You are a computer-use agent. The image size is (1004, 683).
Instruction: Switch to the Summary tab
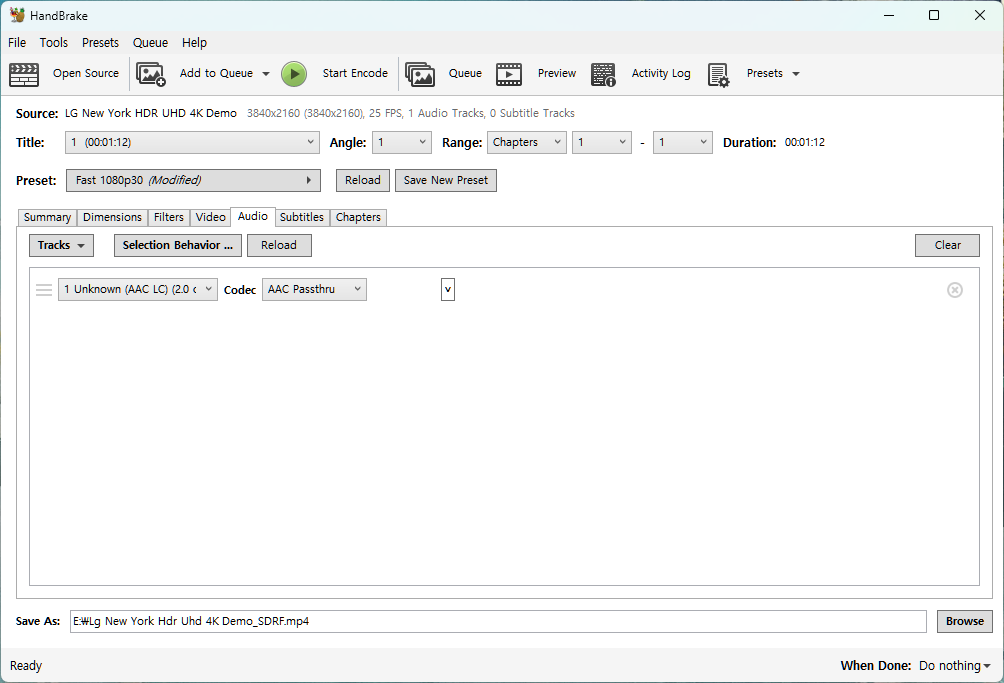pyautogui.click(x=47, y=218)
